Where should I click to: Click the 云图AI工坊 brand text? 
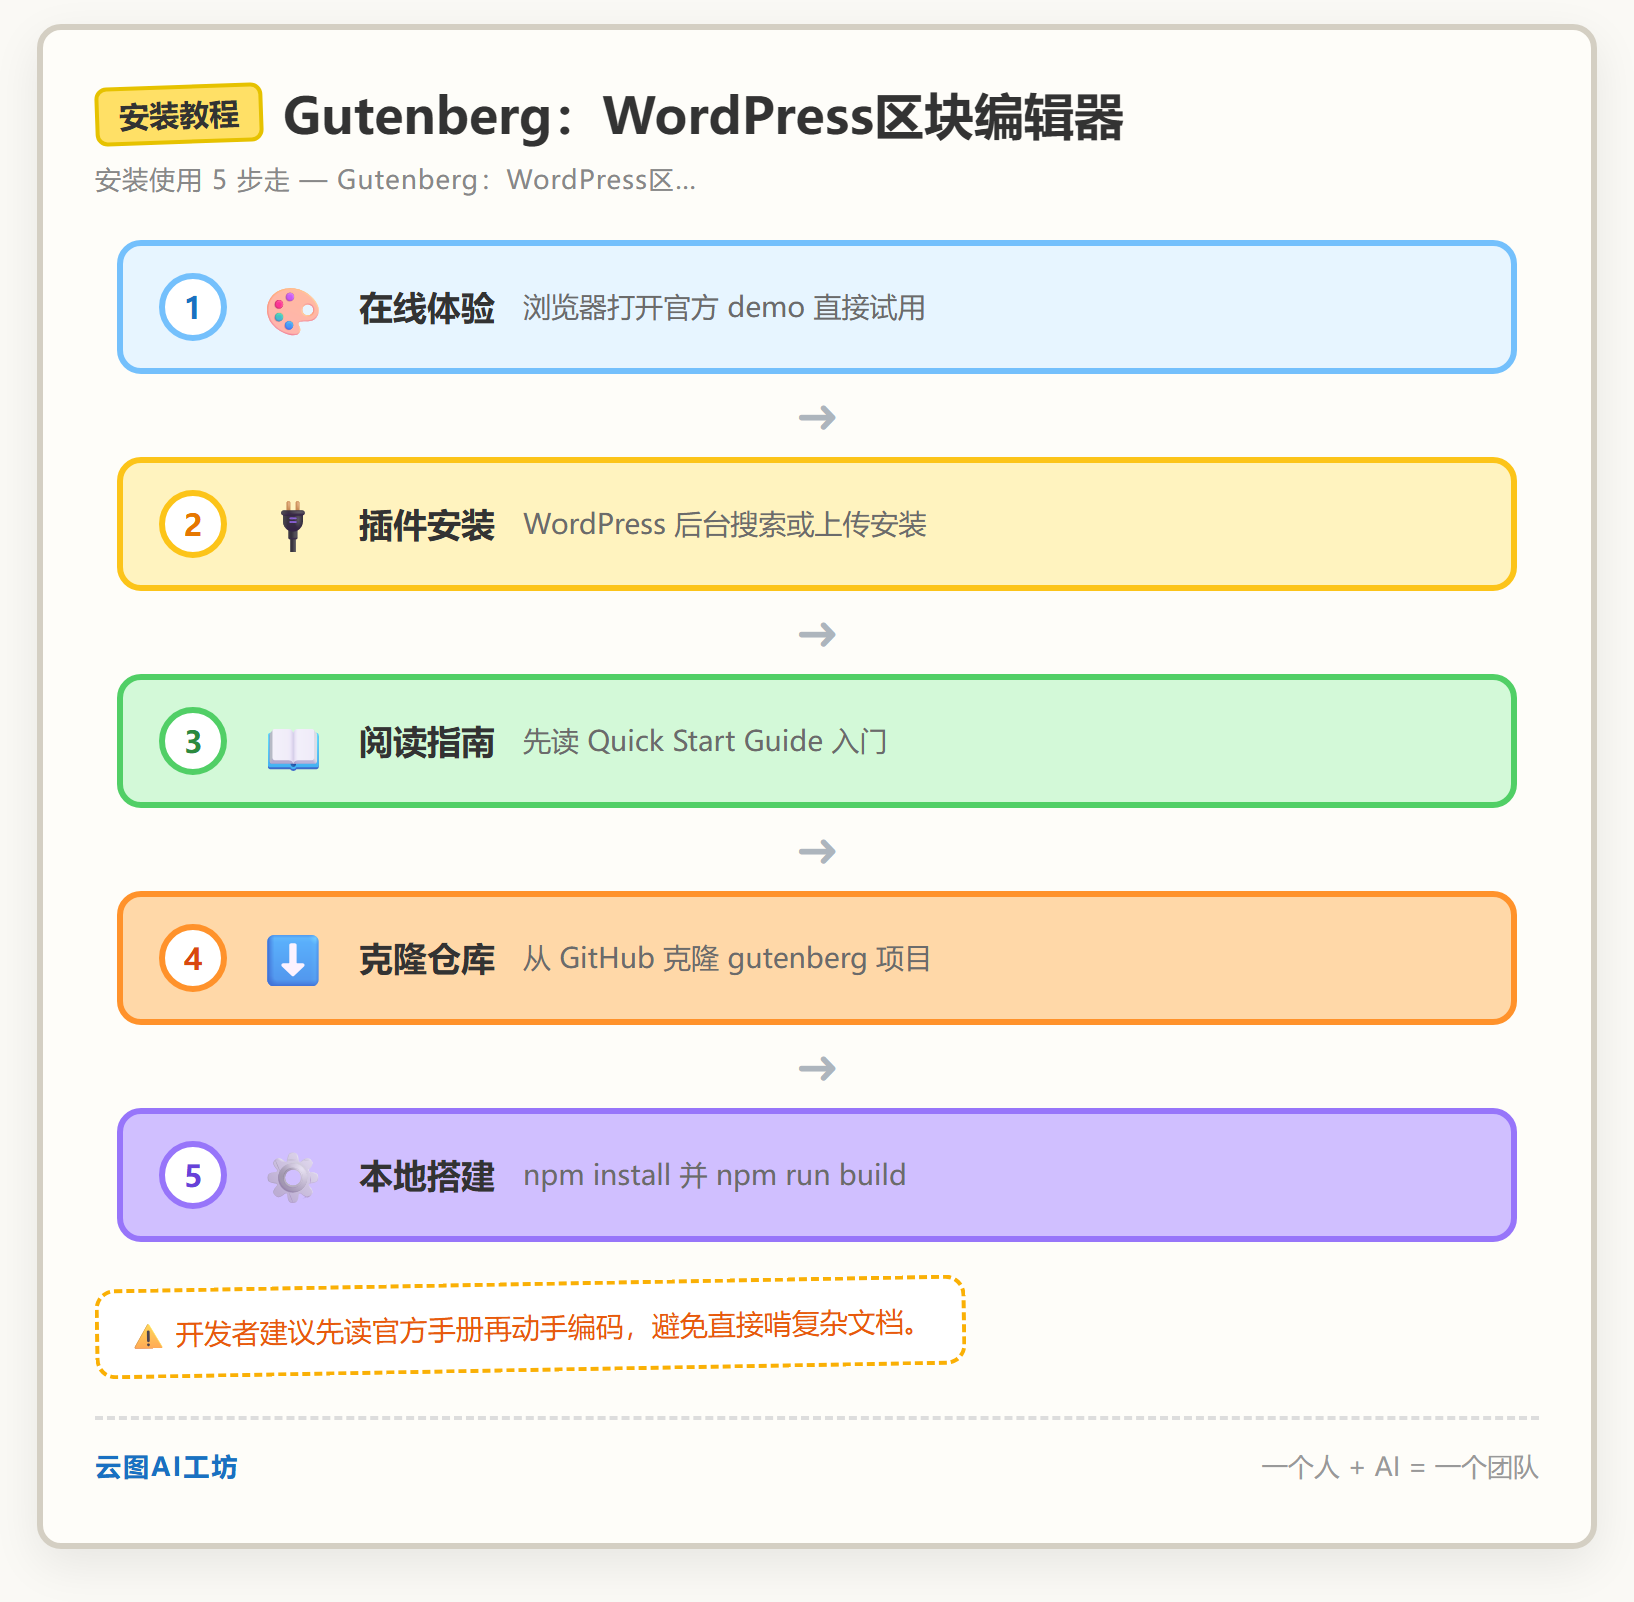click(x=166, y=1467)
